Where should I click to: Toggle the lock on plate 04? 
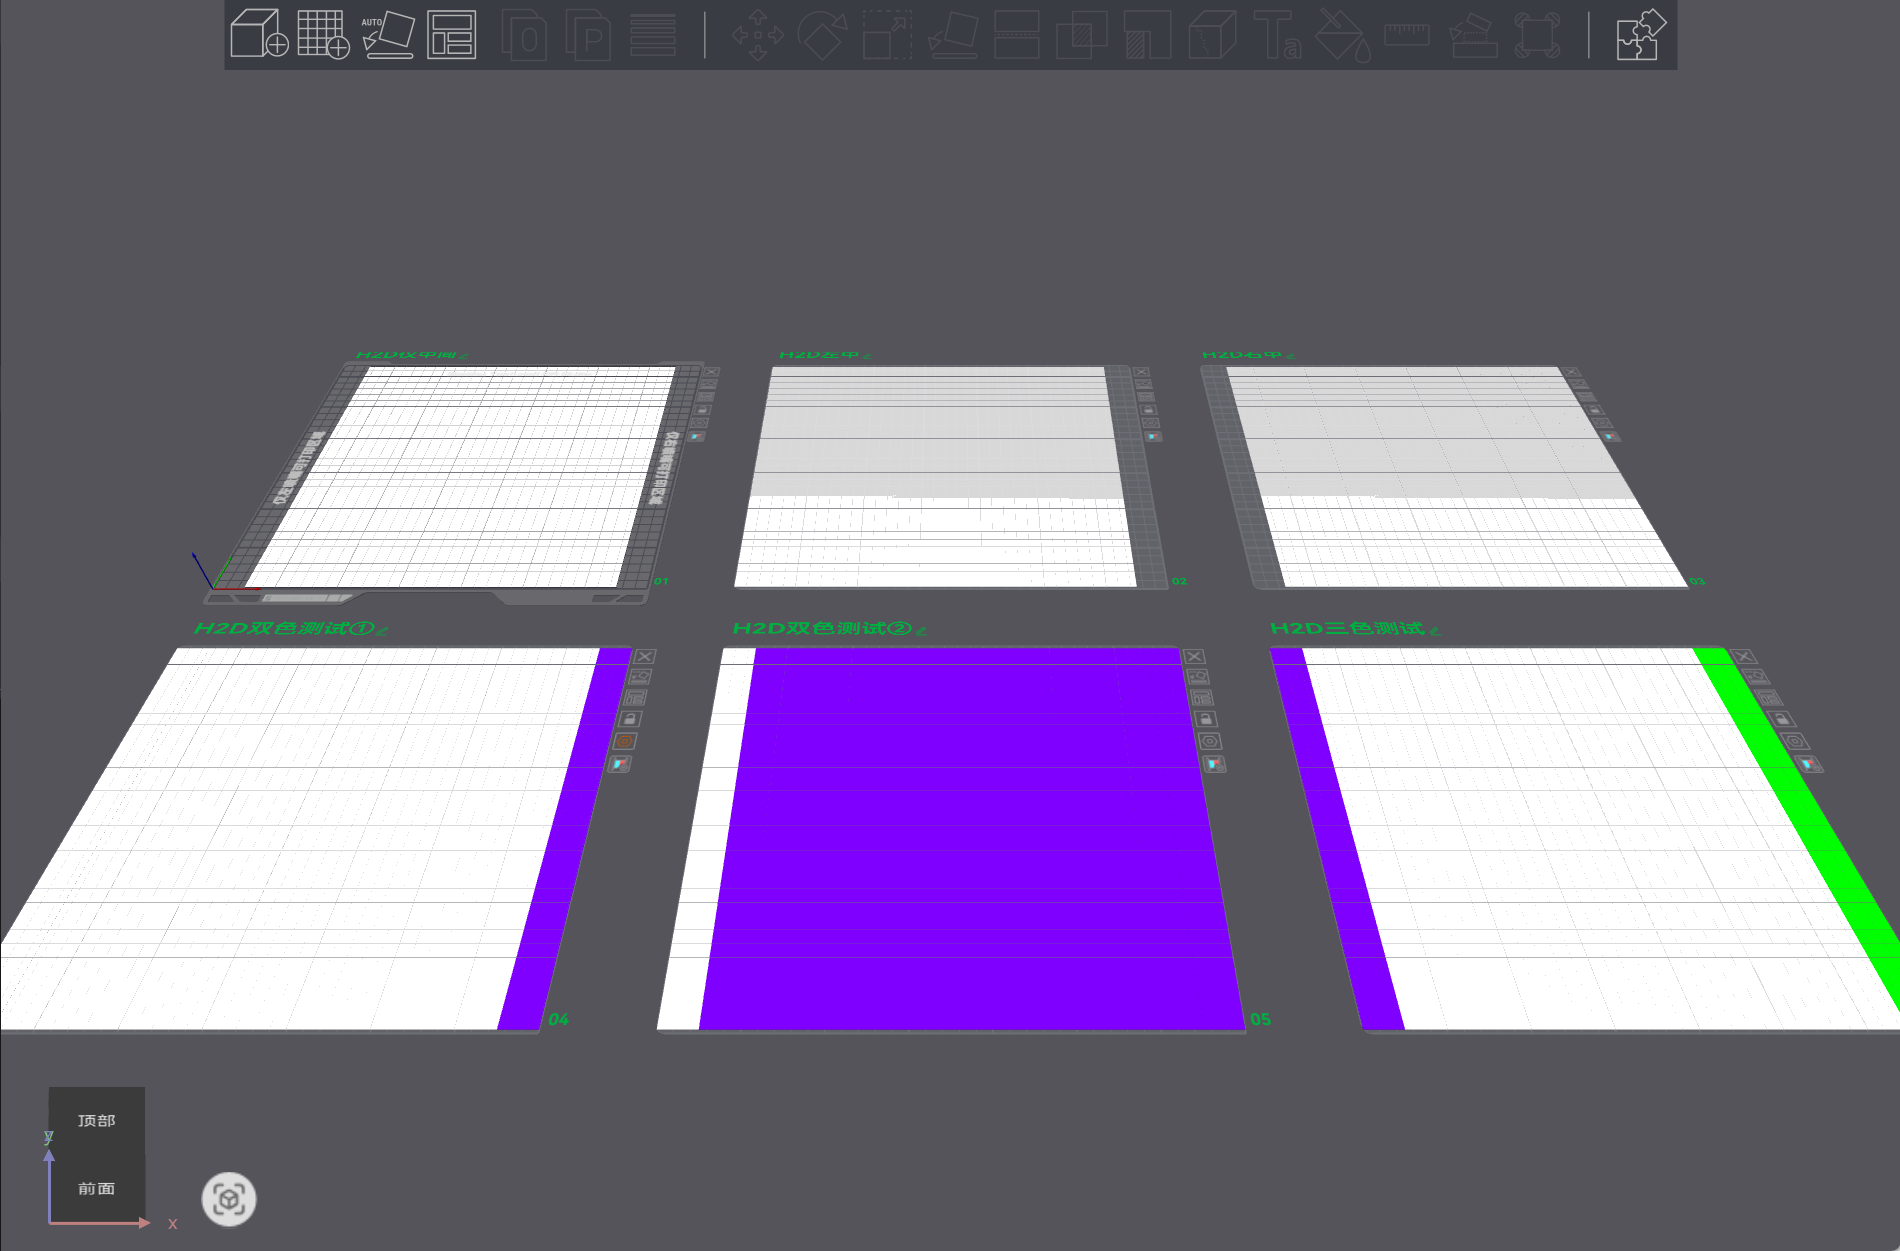click(630, 719)
